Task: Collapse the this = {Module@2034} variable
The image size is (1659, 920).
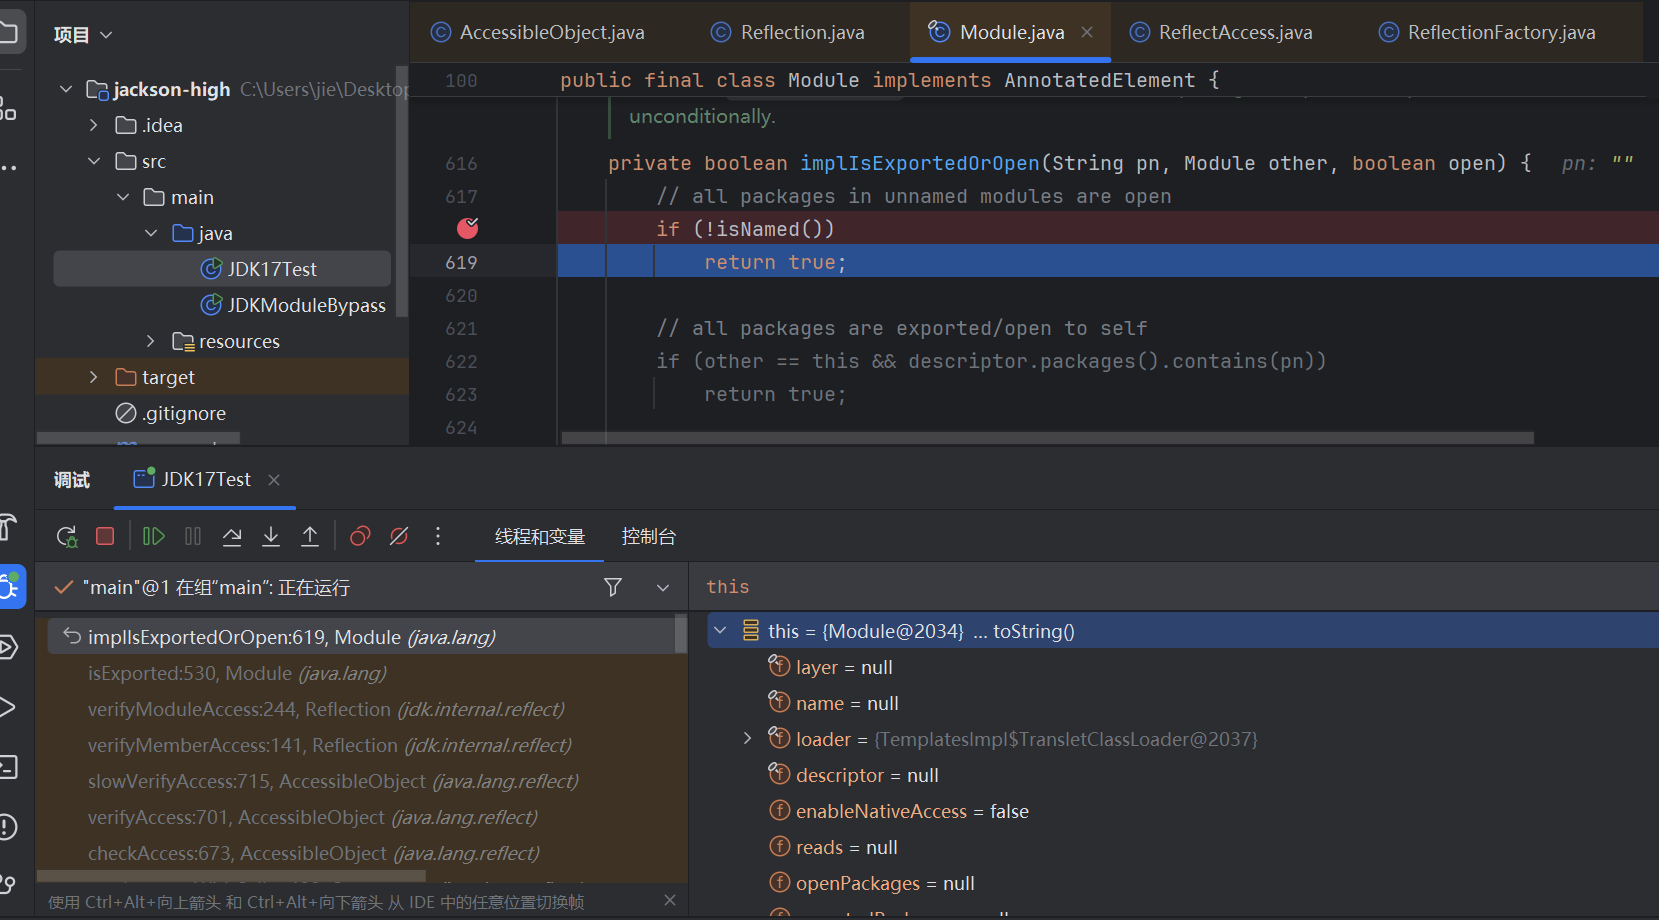Action: pyautogui.click(x=720, y=631)
